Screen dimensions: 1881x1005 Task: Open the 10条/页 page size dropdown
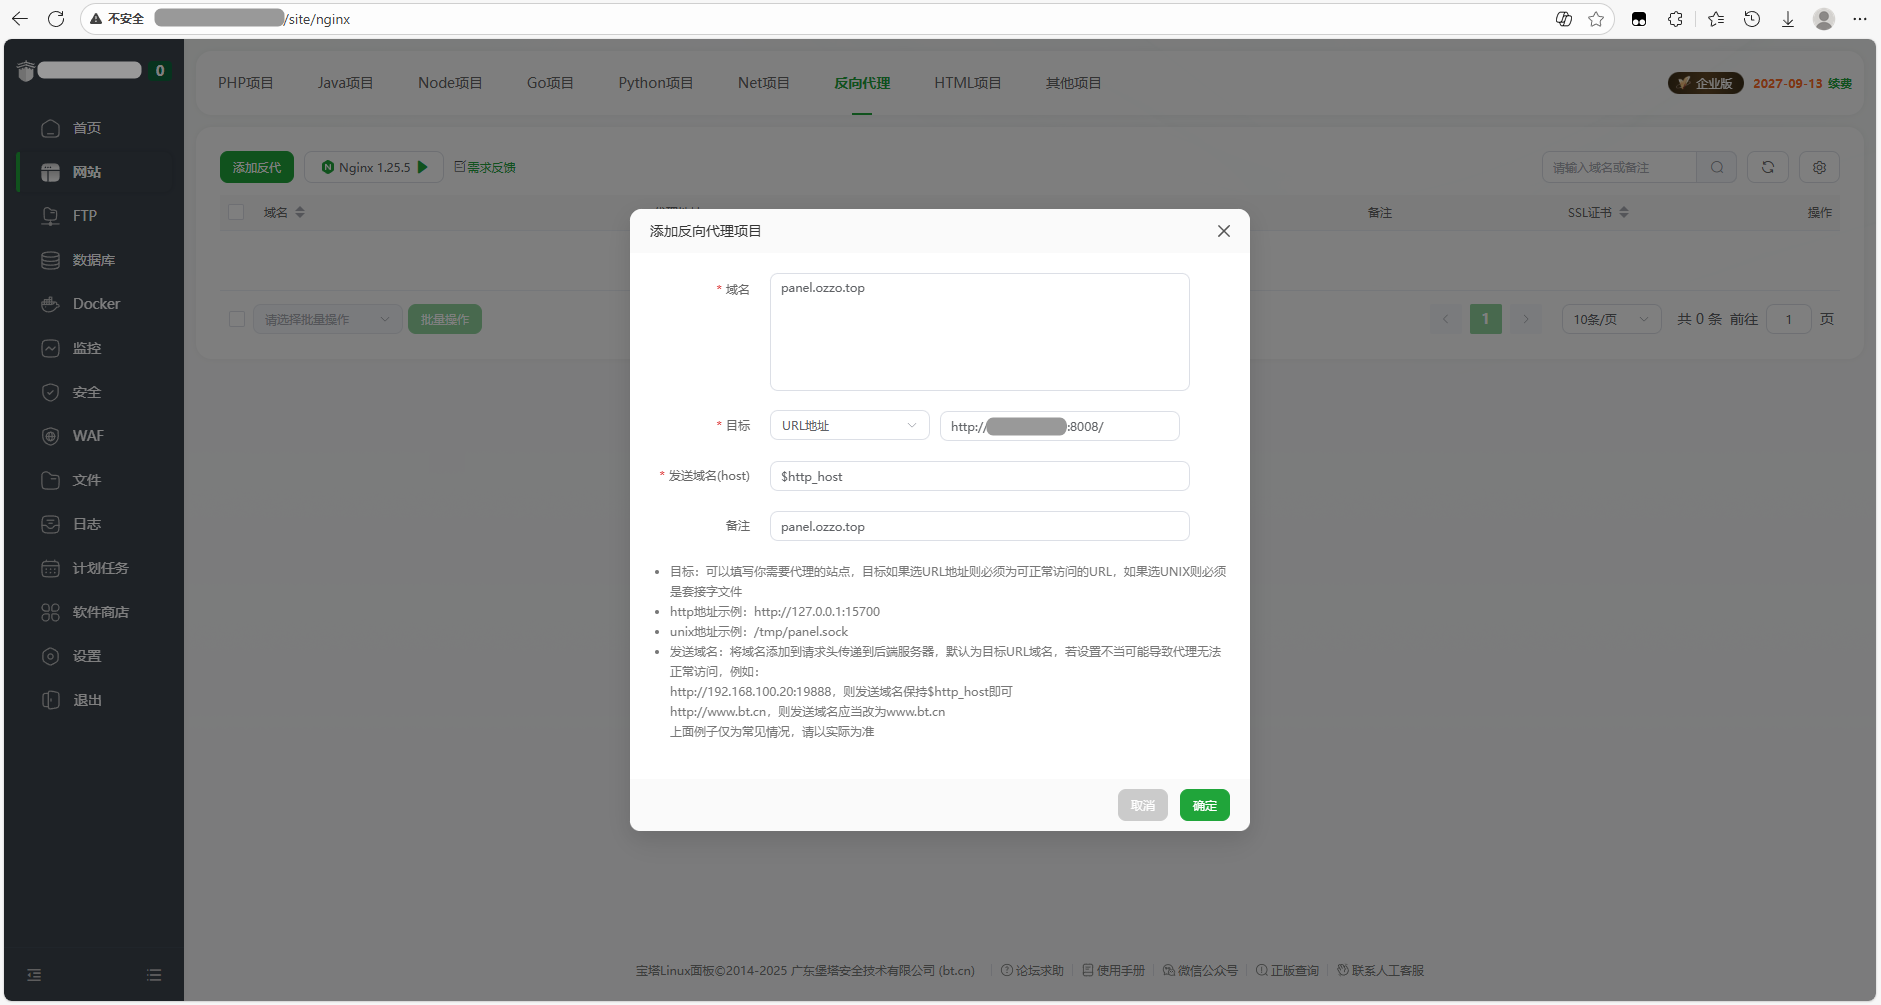[1610, 319]
